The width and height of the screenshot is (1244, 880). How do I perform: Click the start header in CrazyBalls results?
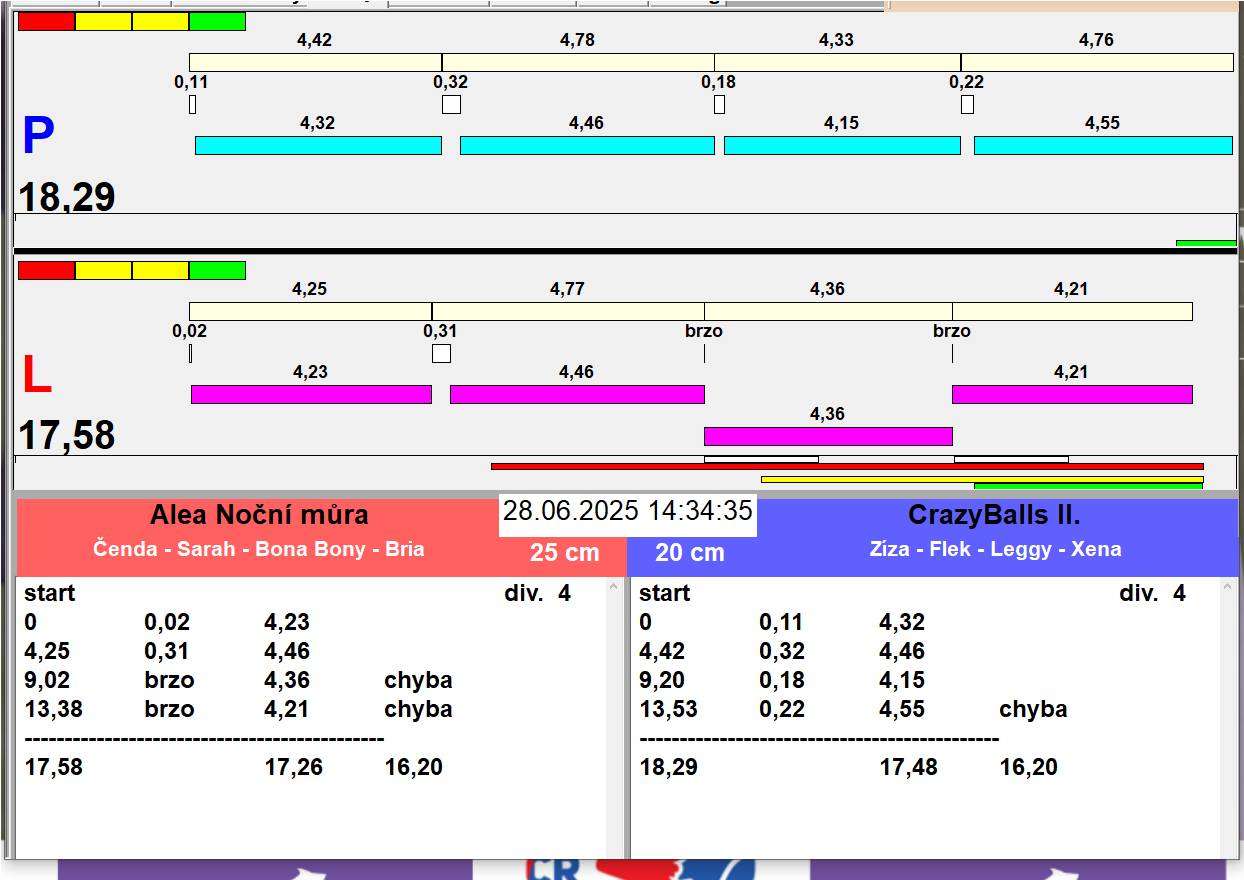[665, 593]
